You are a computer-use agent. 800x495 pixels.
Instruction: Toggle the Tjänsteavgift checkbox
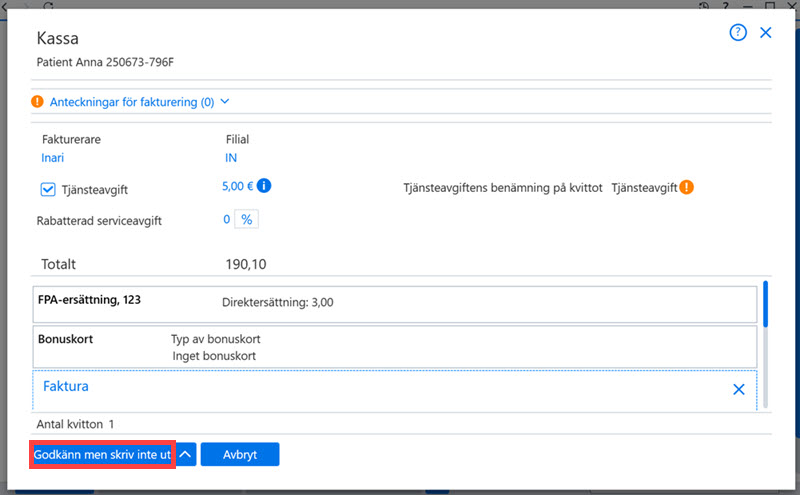coord(48,190)
